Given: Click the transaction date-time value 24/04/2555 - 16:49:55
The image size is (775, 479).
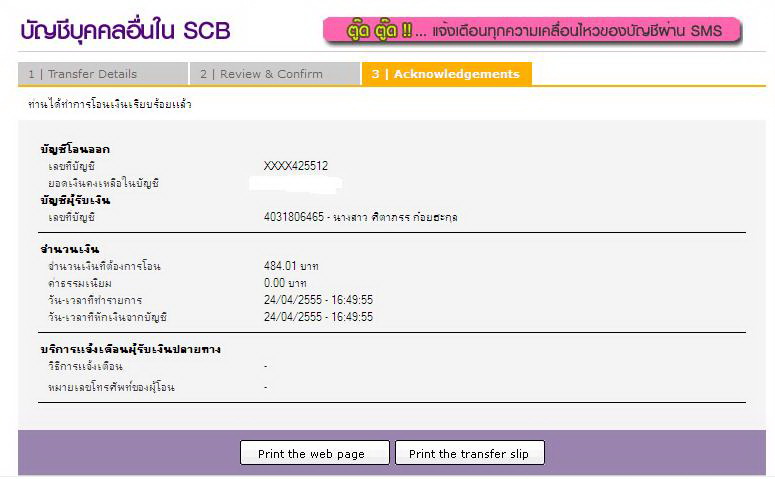Looking at the screenshot, I should [318, 300].
